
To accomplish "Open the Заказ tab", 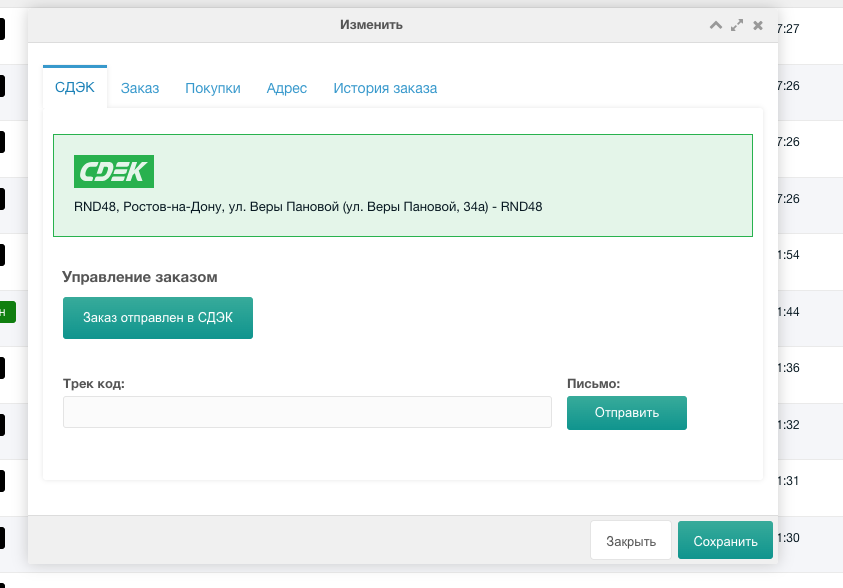I will pos(140,88).
